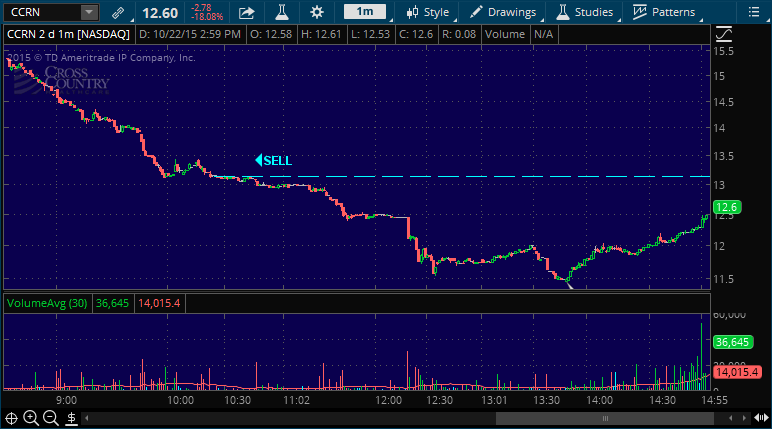
Task: Click the CCRN symbol input field
Action: click(x=40, y=13)
